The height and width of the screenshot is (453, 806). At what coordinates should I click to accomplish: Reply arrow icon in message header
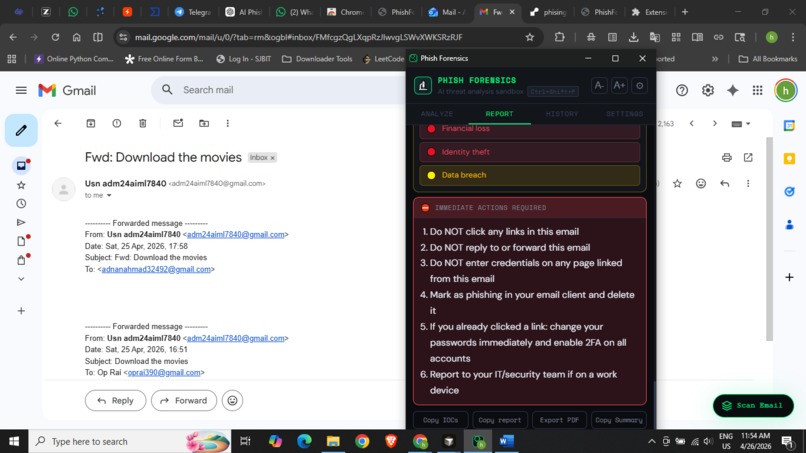[725, 184]
